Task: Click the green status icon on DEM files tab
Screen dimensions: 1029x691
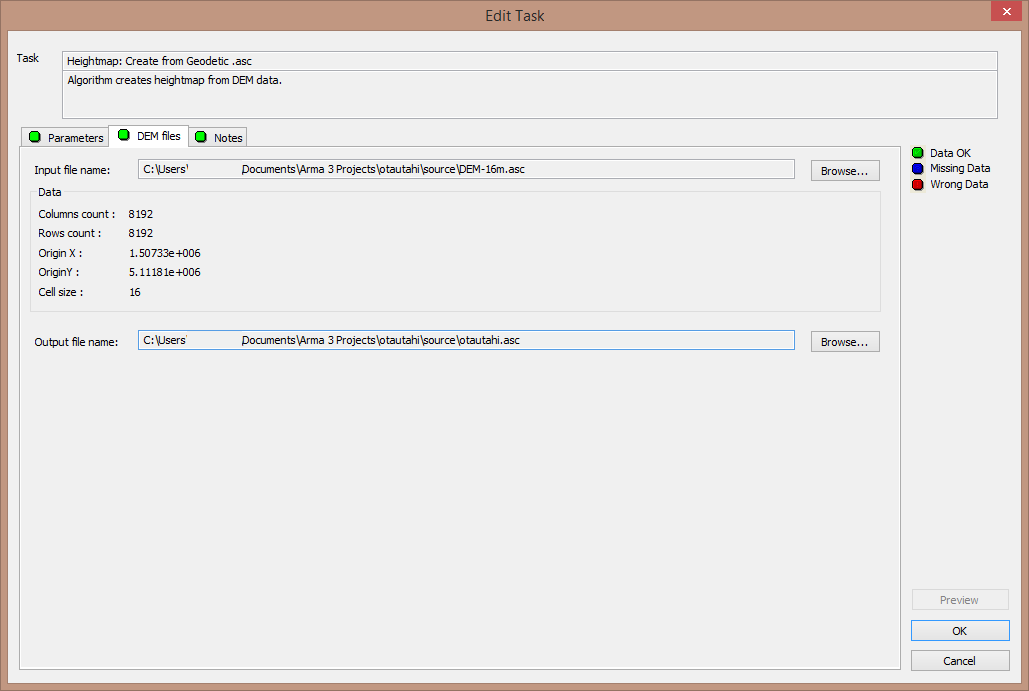Action: [x=123, y=135]
